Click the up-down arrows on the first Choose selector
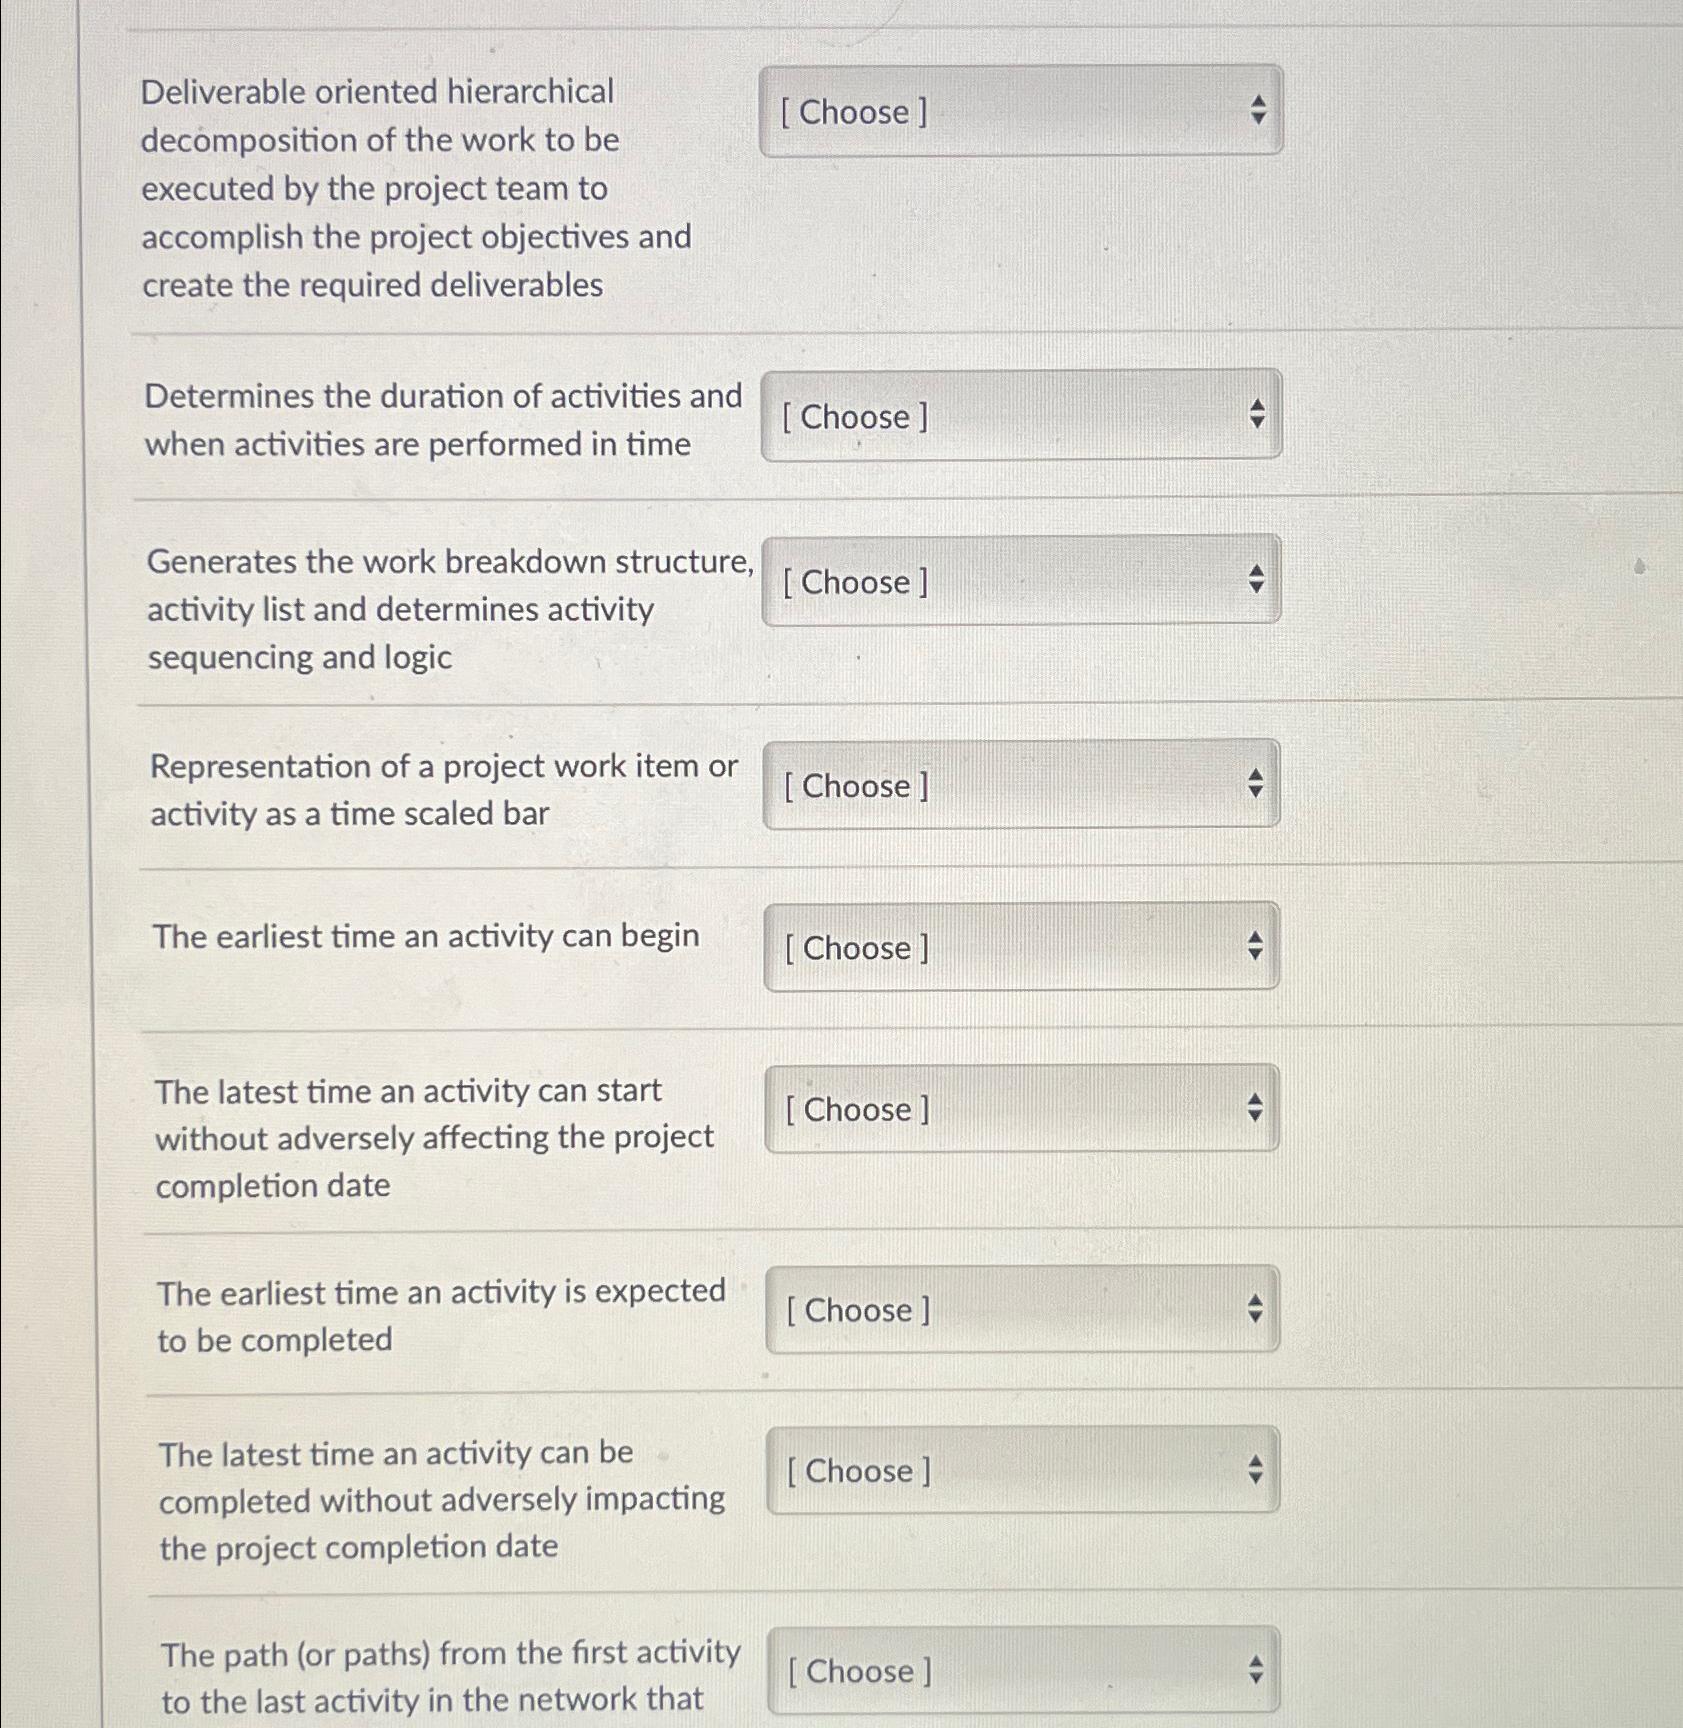 click(1256, 110)
